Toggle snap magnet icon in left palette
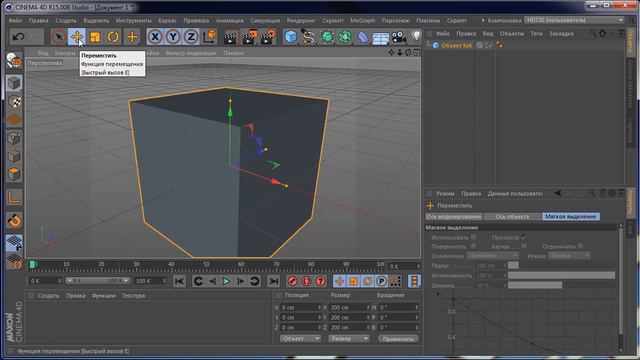 point(14,221)
